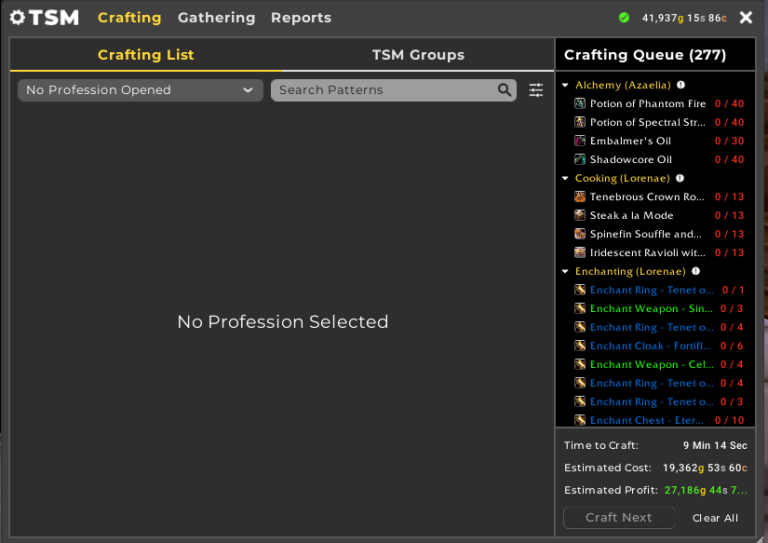Click Estimated Cost value 19,362g
Screen dimensions: 768x543
click(705, 468)
